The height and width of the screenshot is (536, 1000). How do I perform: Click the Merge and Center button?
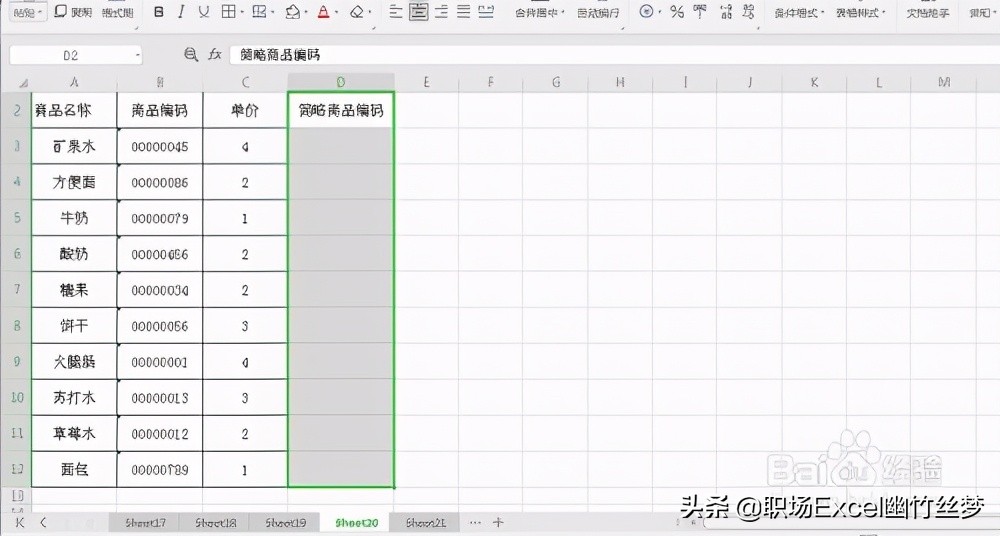tap(536, 13)
